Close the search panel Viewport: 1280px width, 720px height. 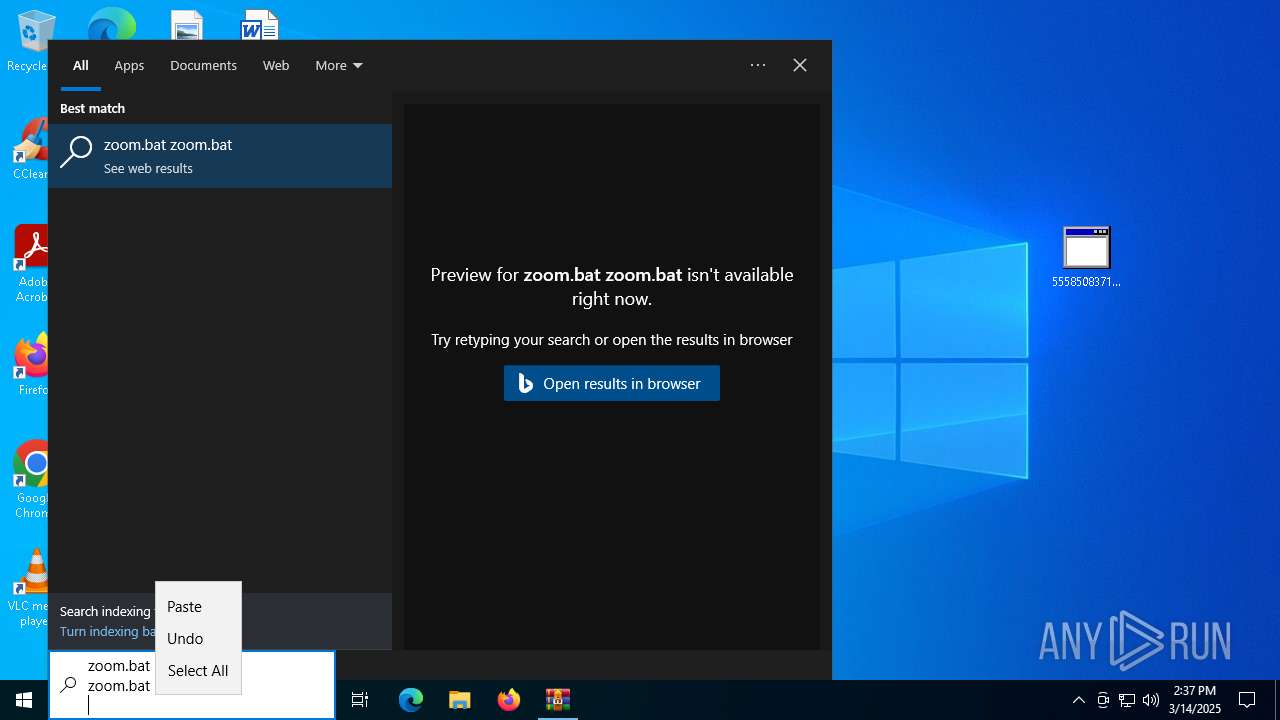[x=800, y=65]
